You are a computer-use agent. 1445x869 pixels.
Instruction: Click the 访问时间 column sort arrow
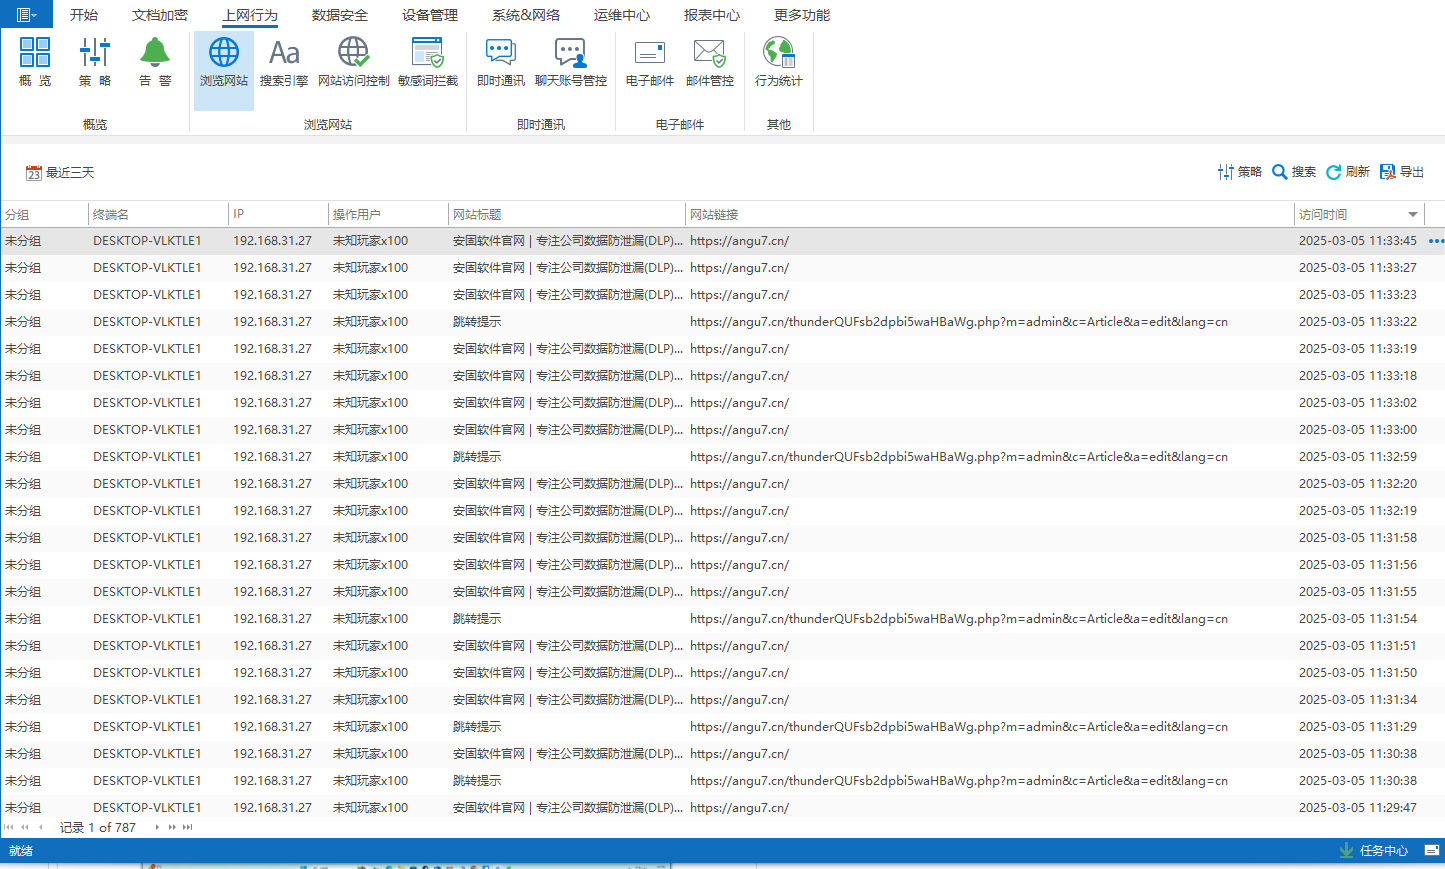coord(1412,215)
